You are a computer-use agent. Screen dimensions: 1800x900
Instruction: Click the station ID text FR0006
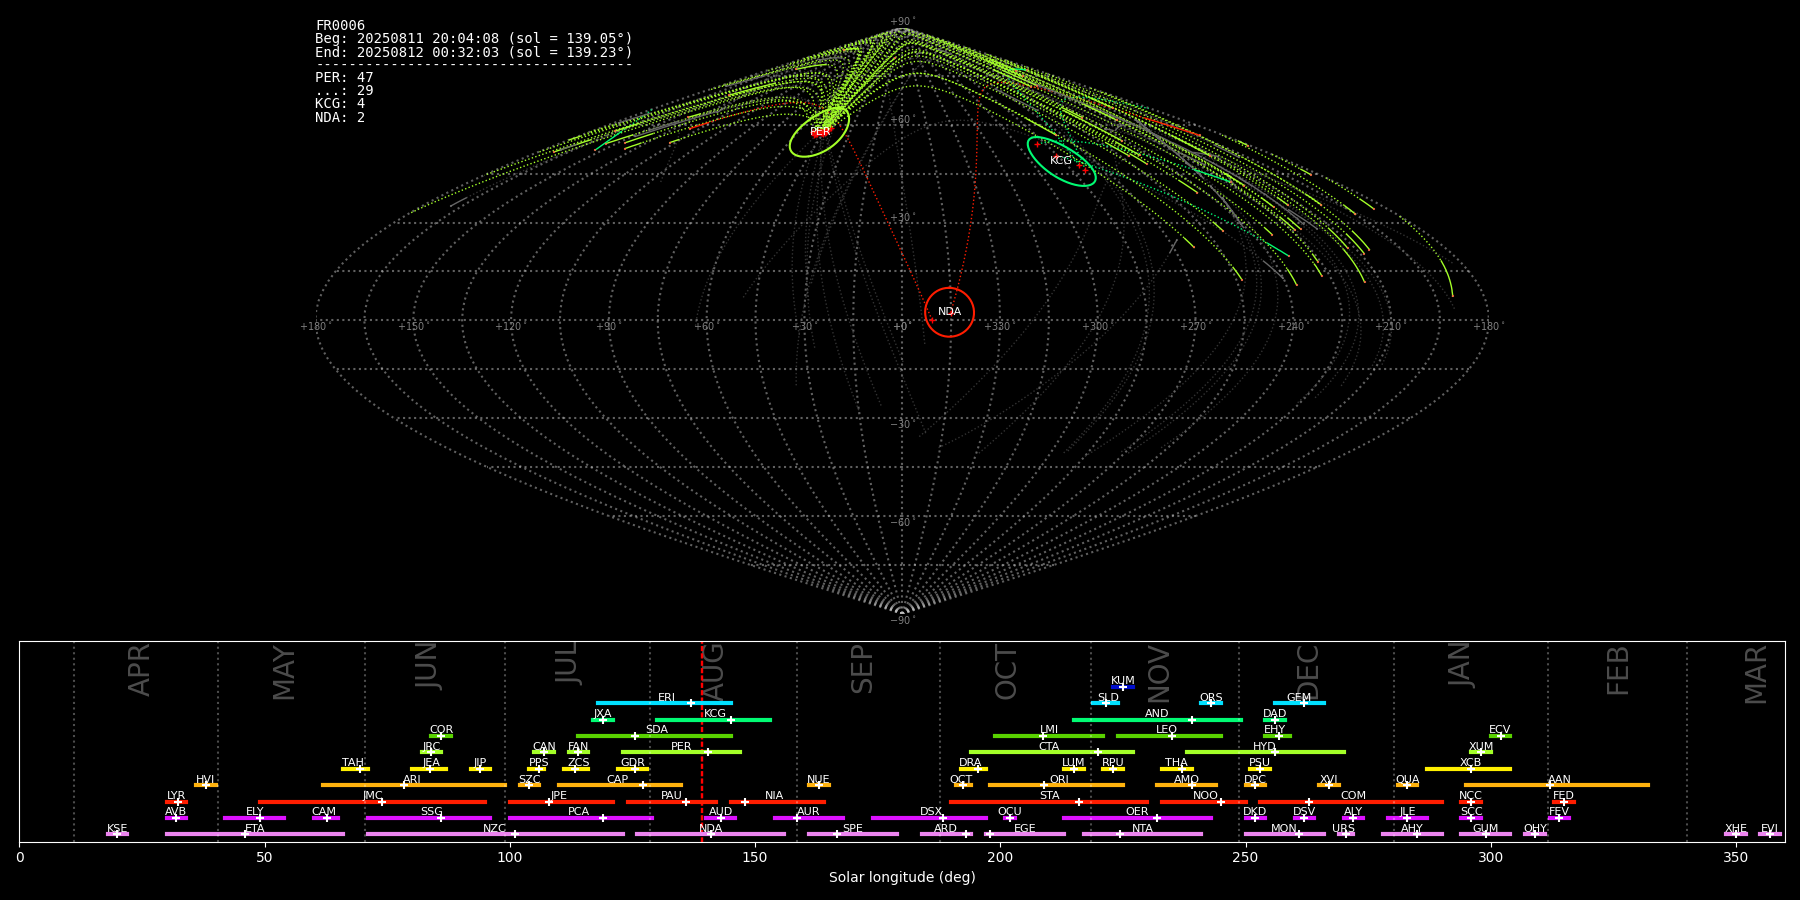[340, 26]
